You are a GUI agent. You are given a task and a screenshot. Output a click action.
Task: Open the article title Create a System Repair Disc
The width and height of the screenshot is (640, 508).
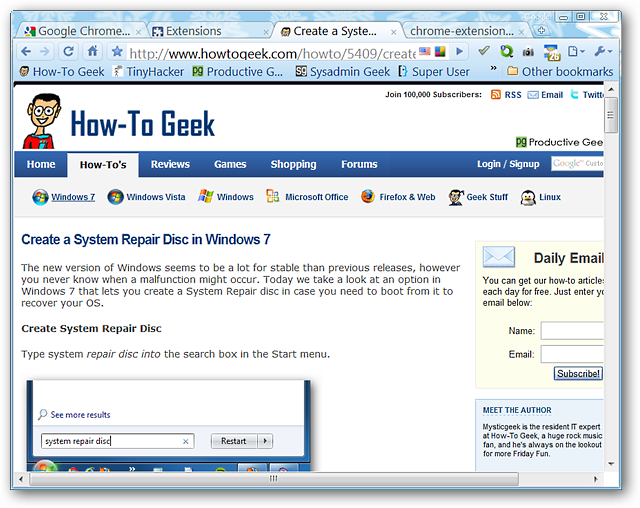(x=146, y=240)
